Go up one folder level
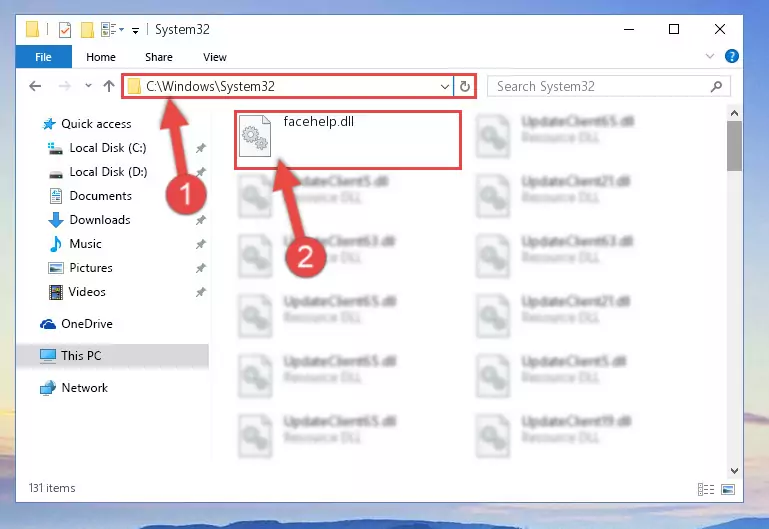The width and height of the screenshot is (769, 529). pyautogui.click(x=109, y=86)
